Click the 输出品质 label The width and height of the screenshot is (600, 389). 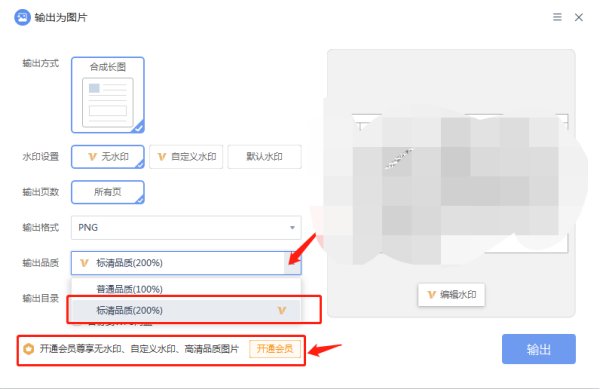(41, 263)
